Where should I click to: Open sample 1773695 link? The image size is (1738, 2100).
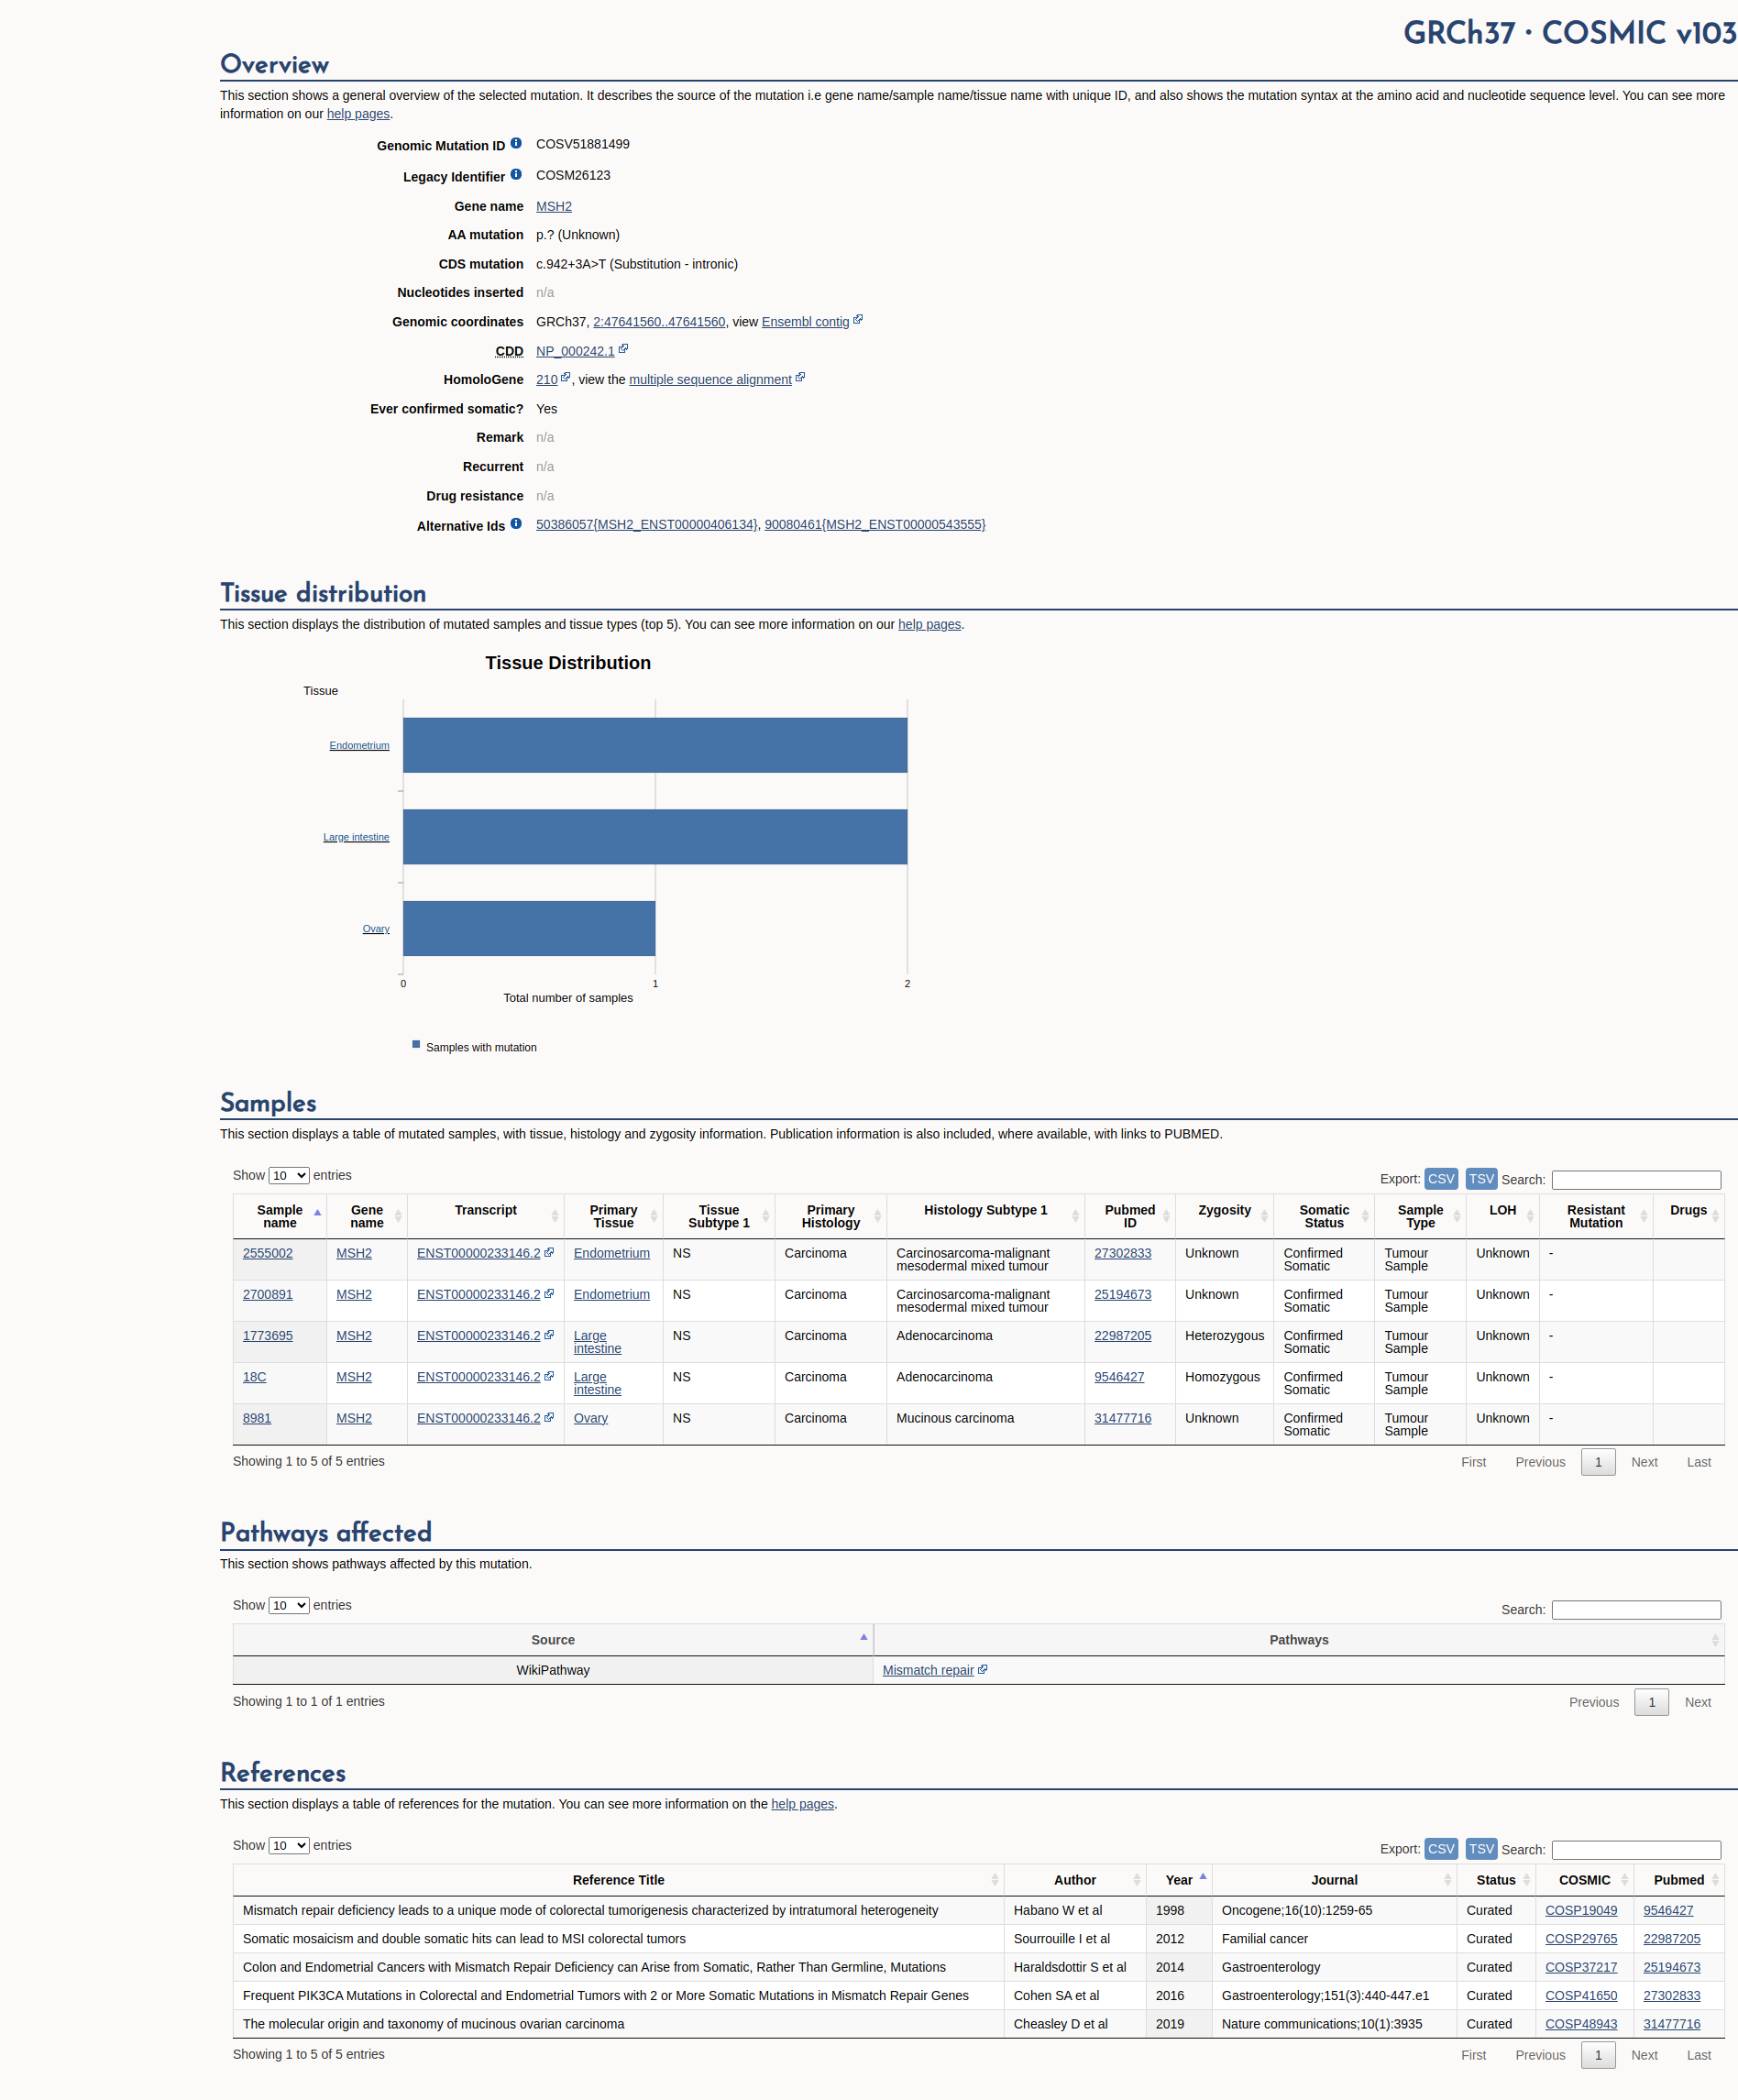coord(268,1336)
